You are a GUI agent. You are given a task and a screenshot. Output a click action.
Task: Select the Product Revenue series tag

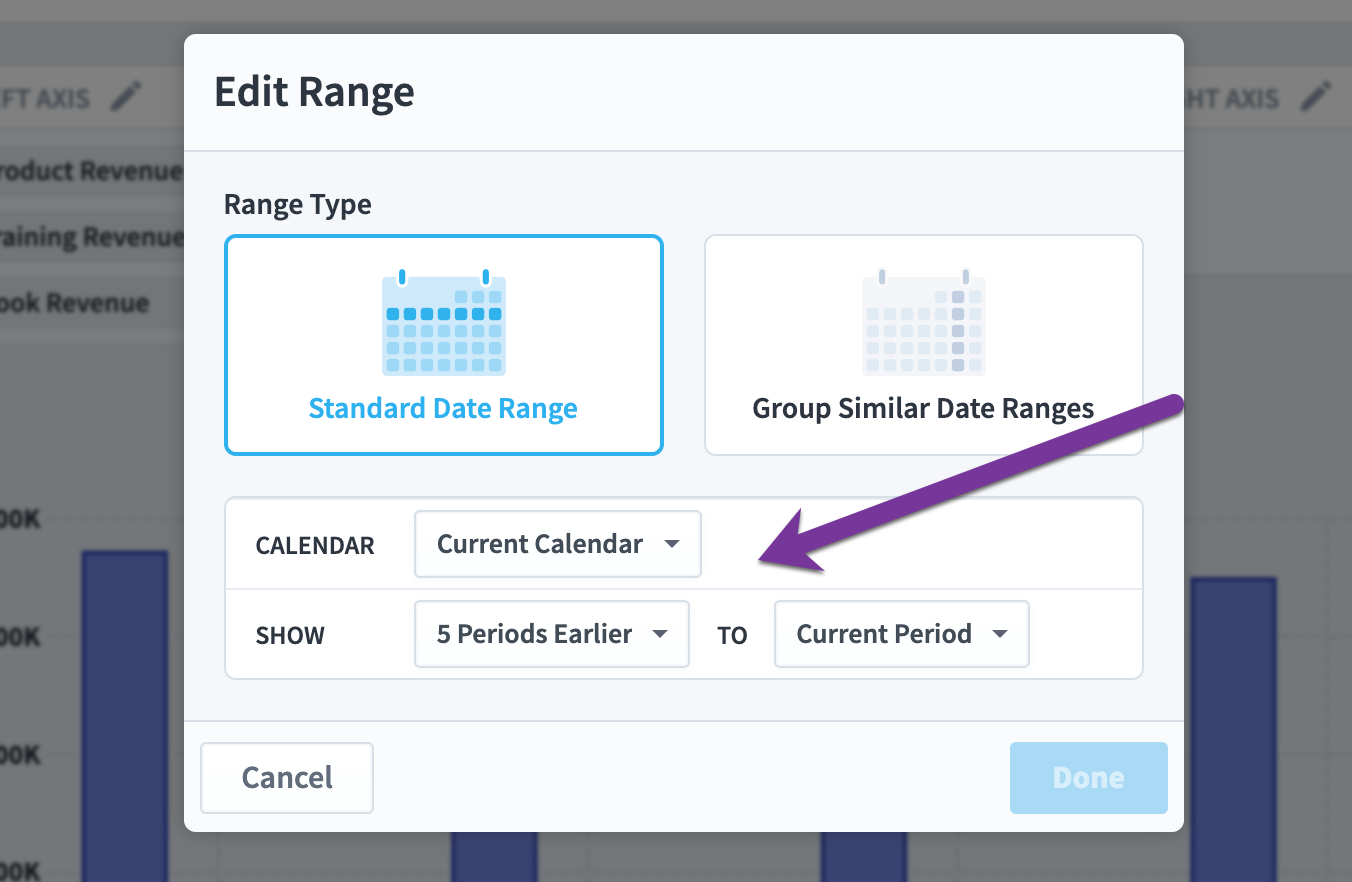tap(91, 171)
